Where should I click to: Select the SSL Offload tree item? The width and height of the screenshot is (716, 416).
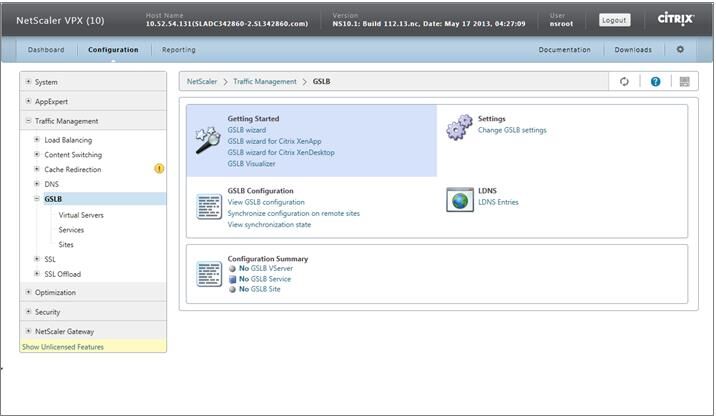tap(63, 274)
